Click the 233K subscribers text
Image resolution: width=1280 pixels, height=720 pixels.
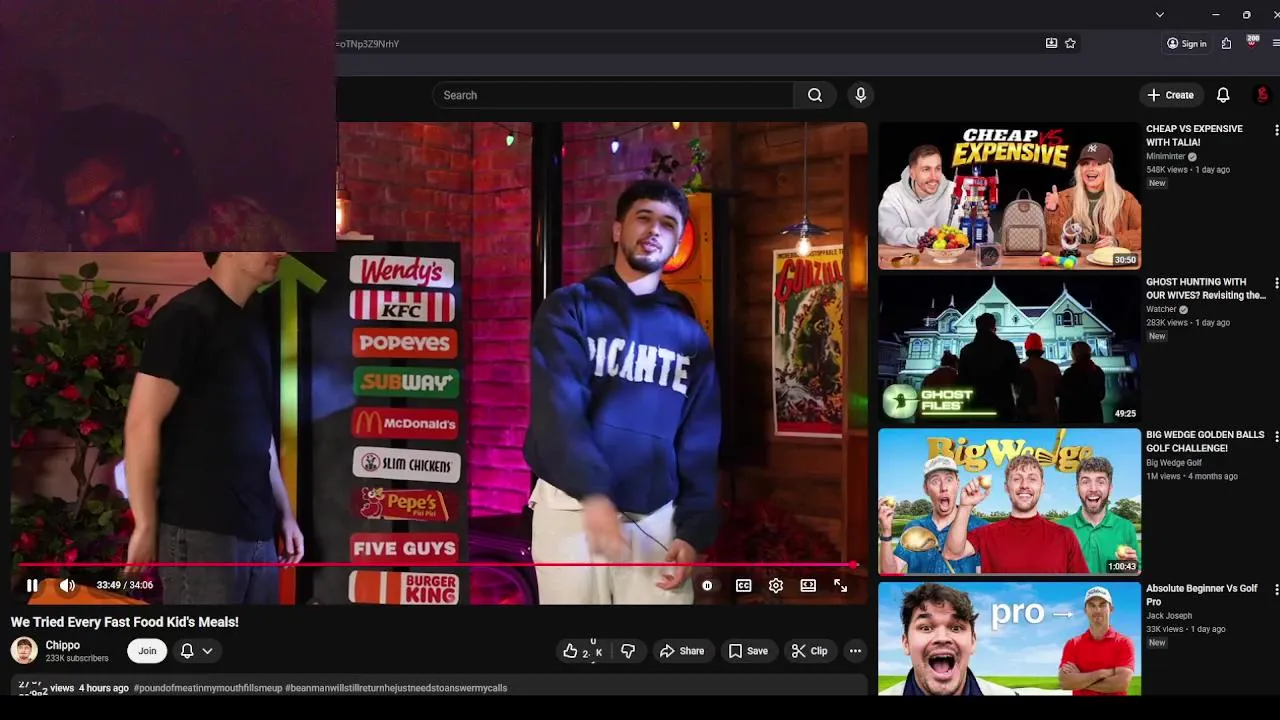pyautogui.click(x=77, y=659)
